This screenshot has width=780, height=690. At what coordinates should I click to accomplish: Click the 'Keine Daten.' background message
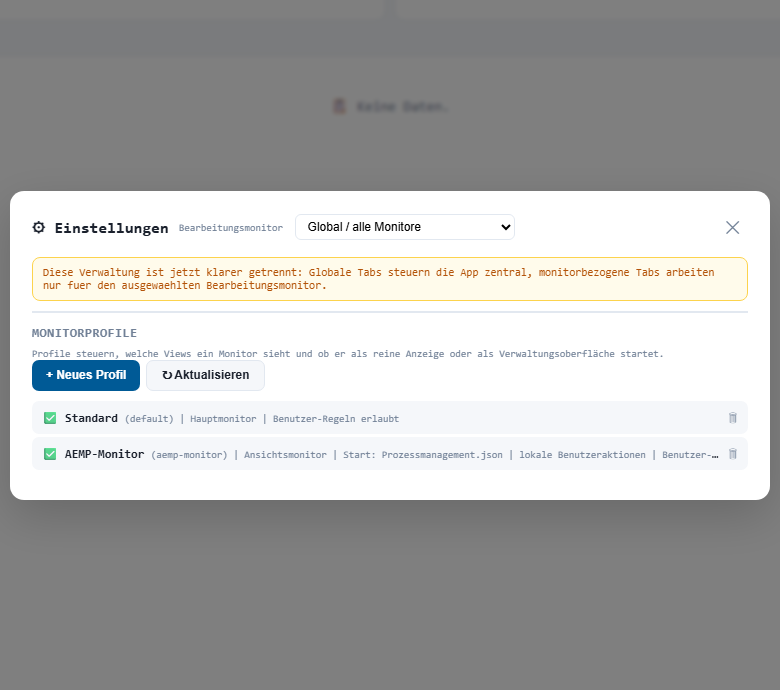coord(402,106)
